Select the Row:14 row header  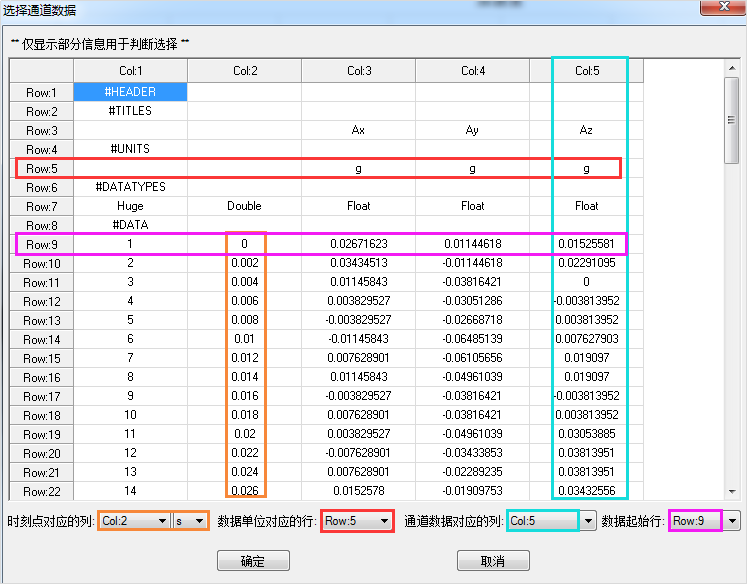coord(41,339)
